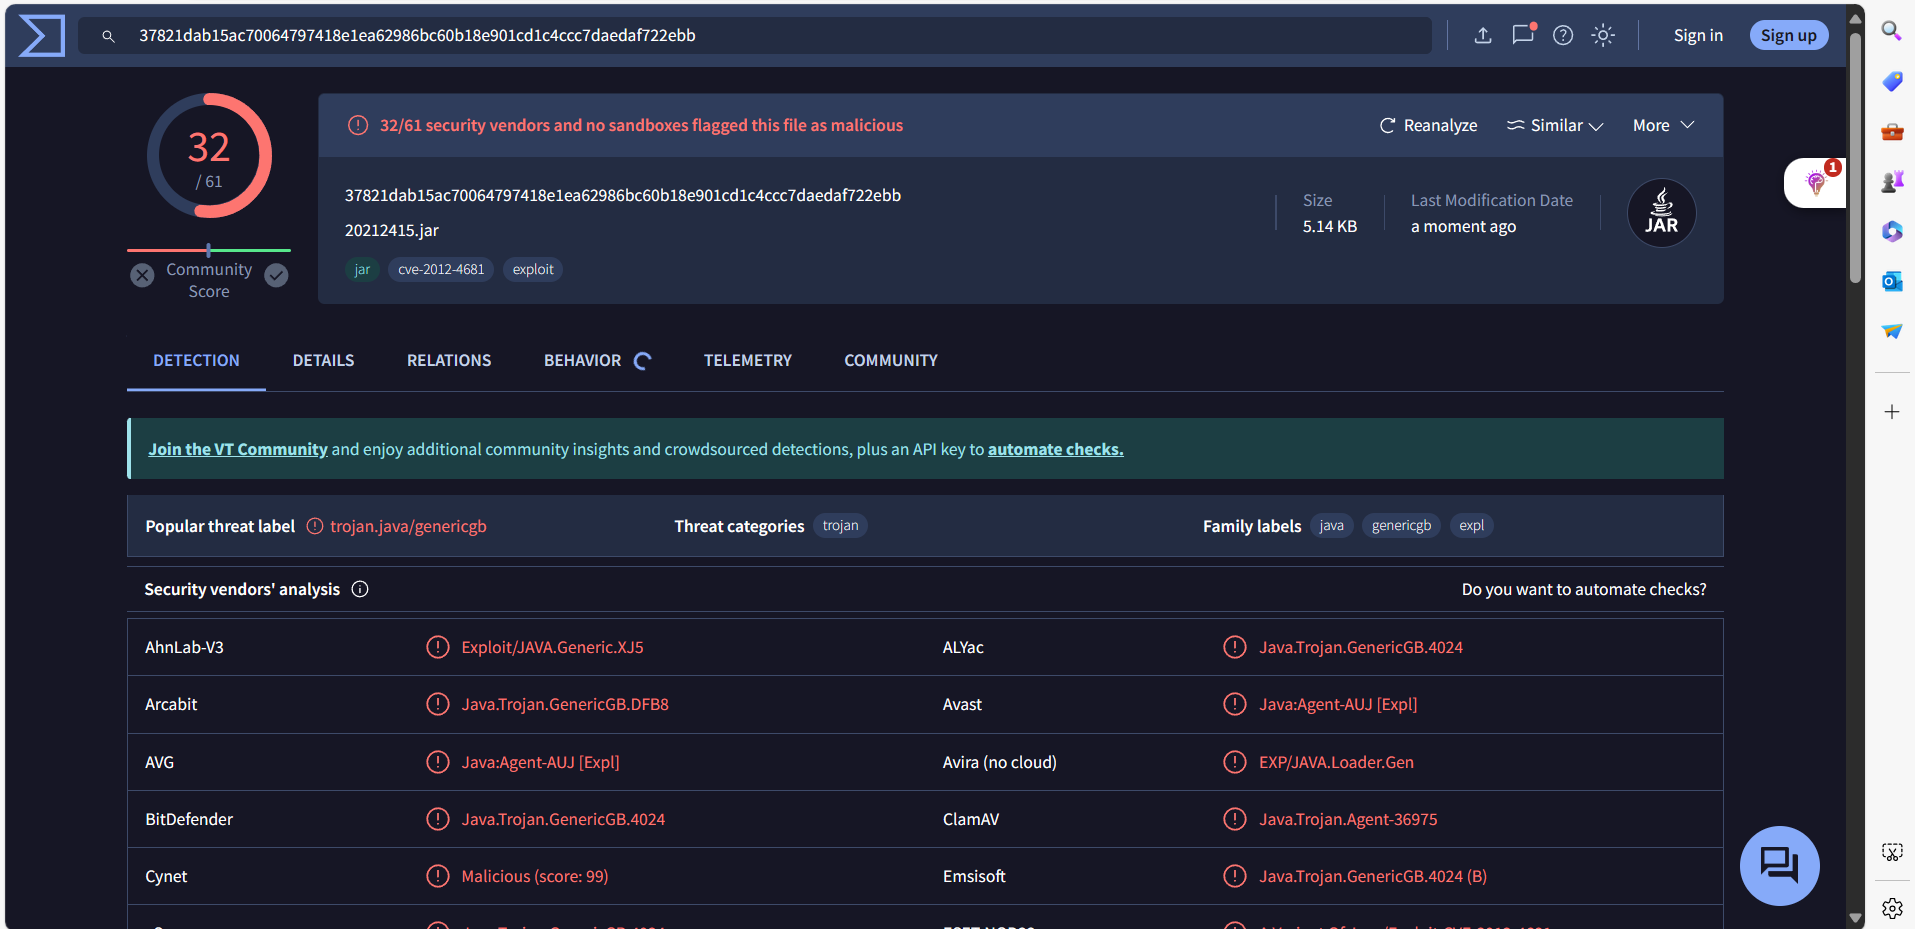Viewport: 1915px width, 929px height.
Task: Click the VirusTotal sigma logo
Action: click(x=42, y=36)
